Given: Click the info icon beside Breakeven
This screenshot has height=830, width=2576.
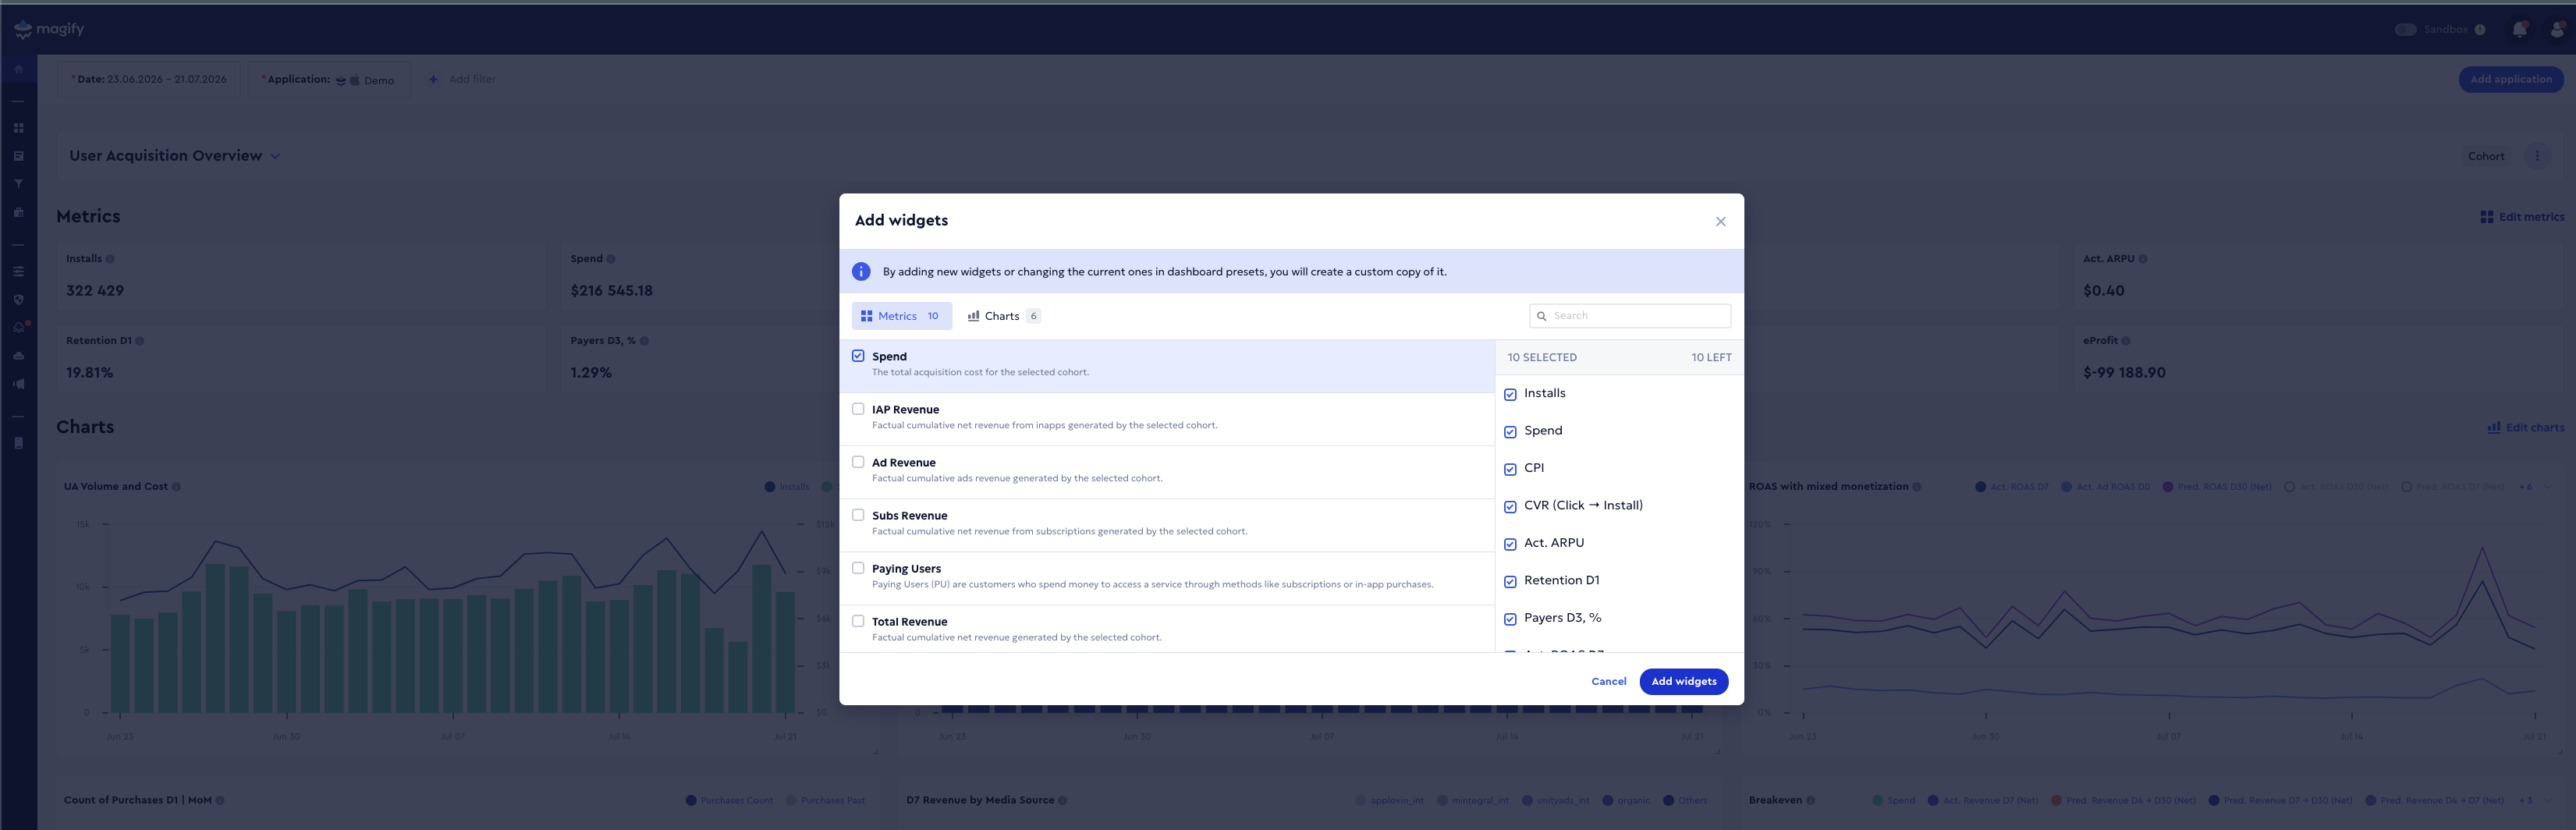Looking at the screenshot, I should [1811, 800].
